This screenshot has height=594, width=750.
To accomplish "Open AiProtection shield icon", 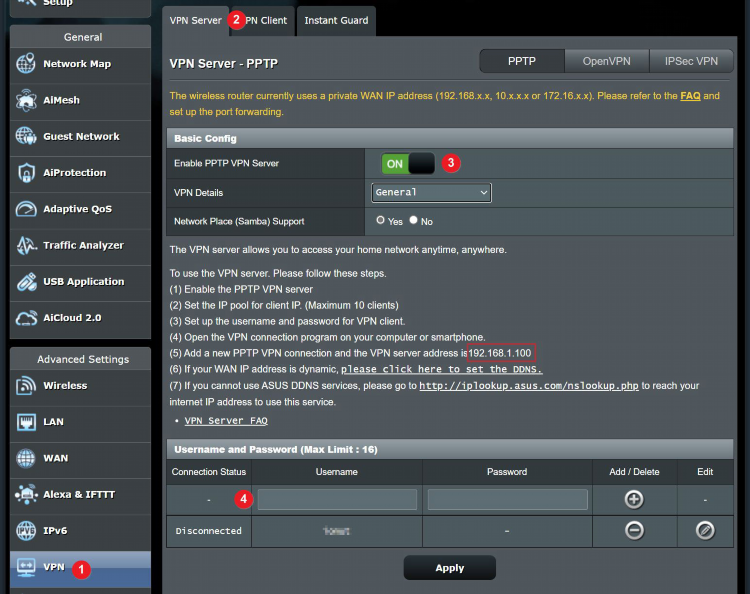I will [x=26, y=173].
